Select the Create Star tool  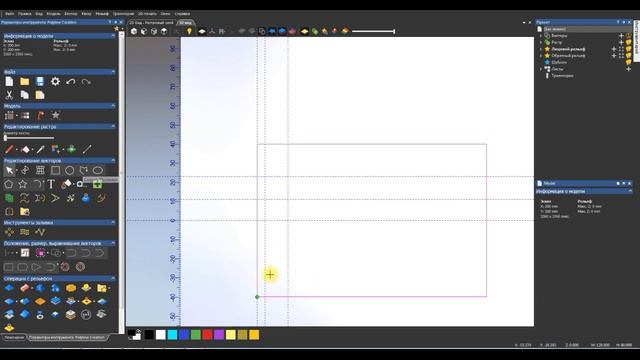point(23,184)
